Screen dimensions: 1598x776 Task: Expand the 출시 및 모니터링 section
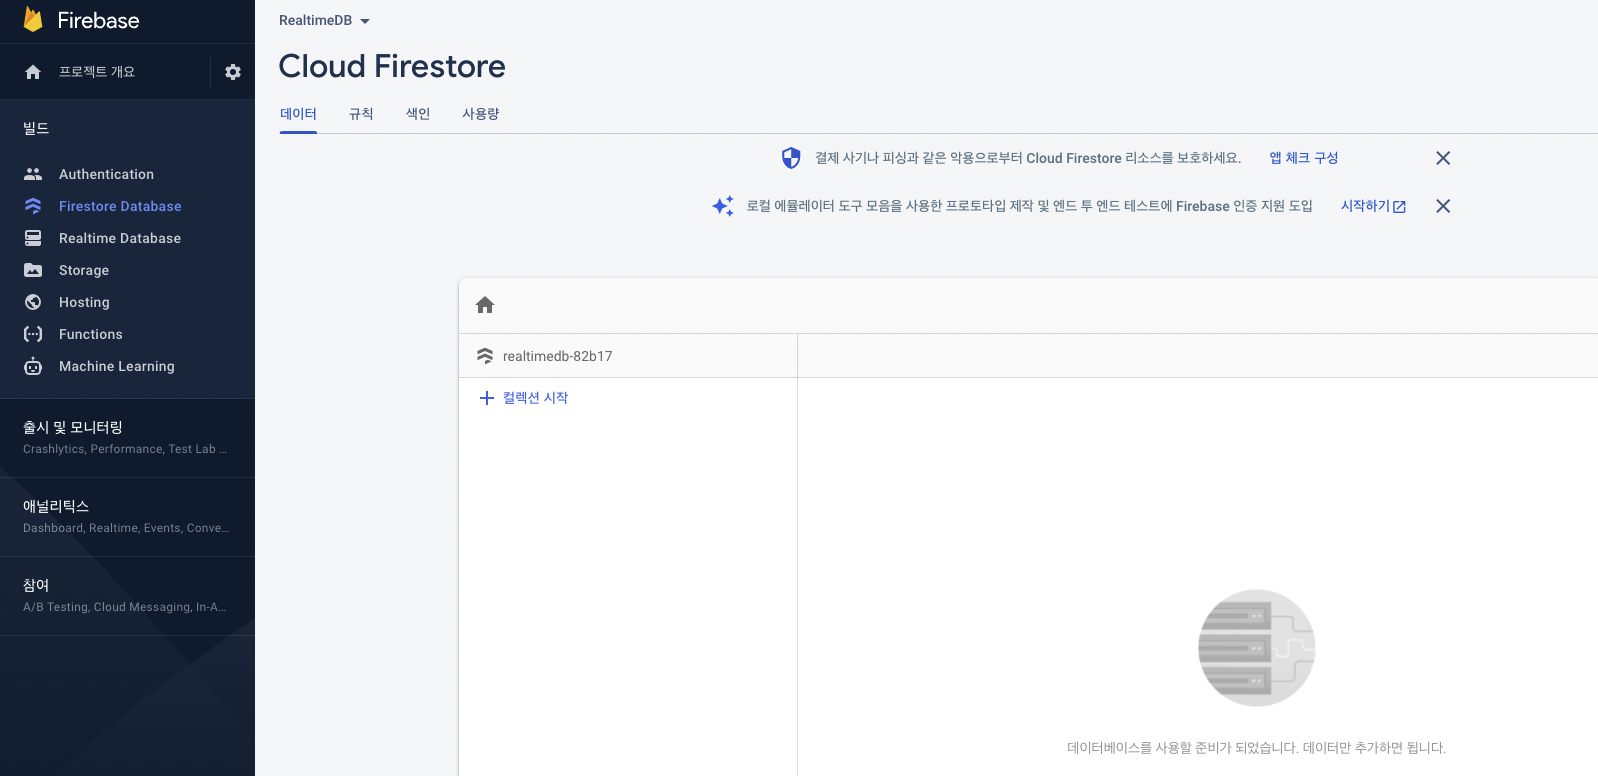point(127,437)
